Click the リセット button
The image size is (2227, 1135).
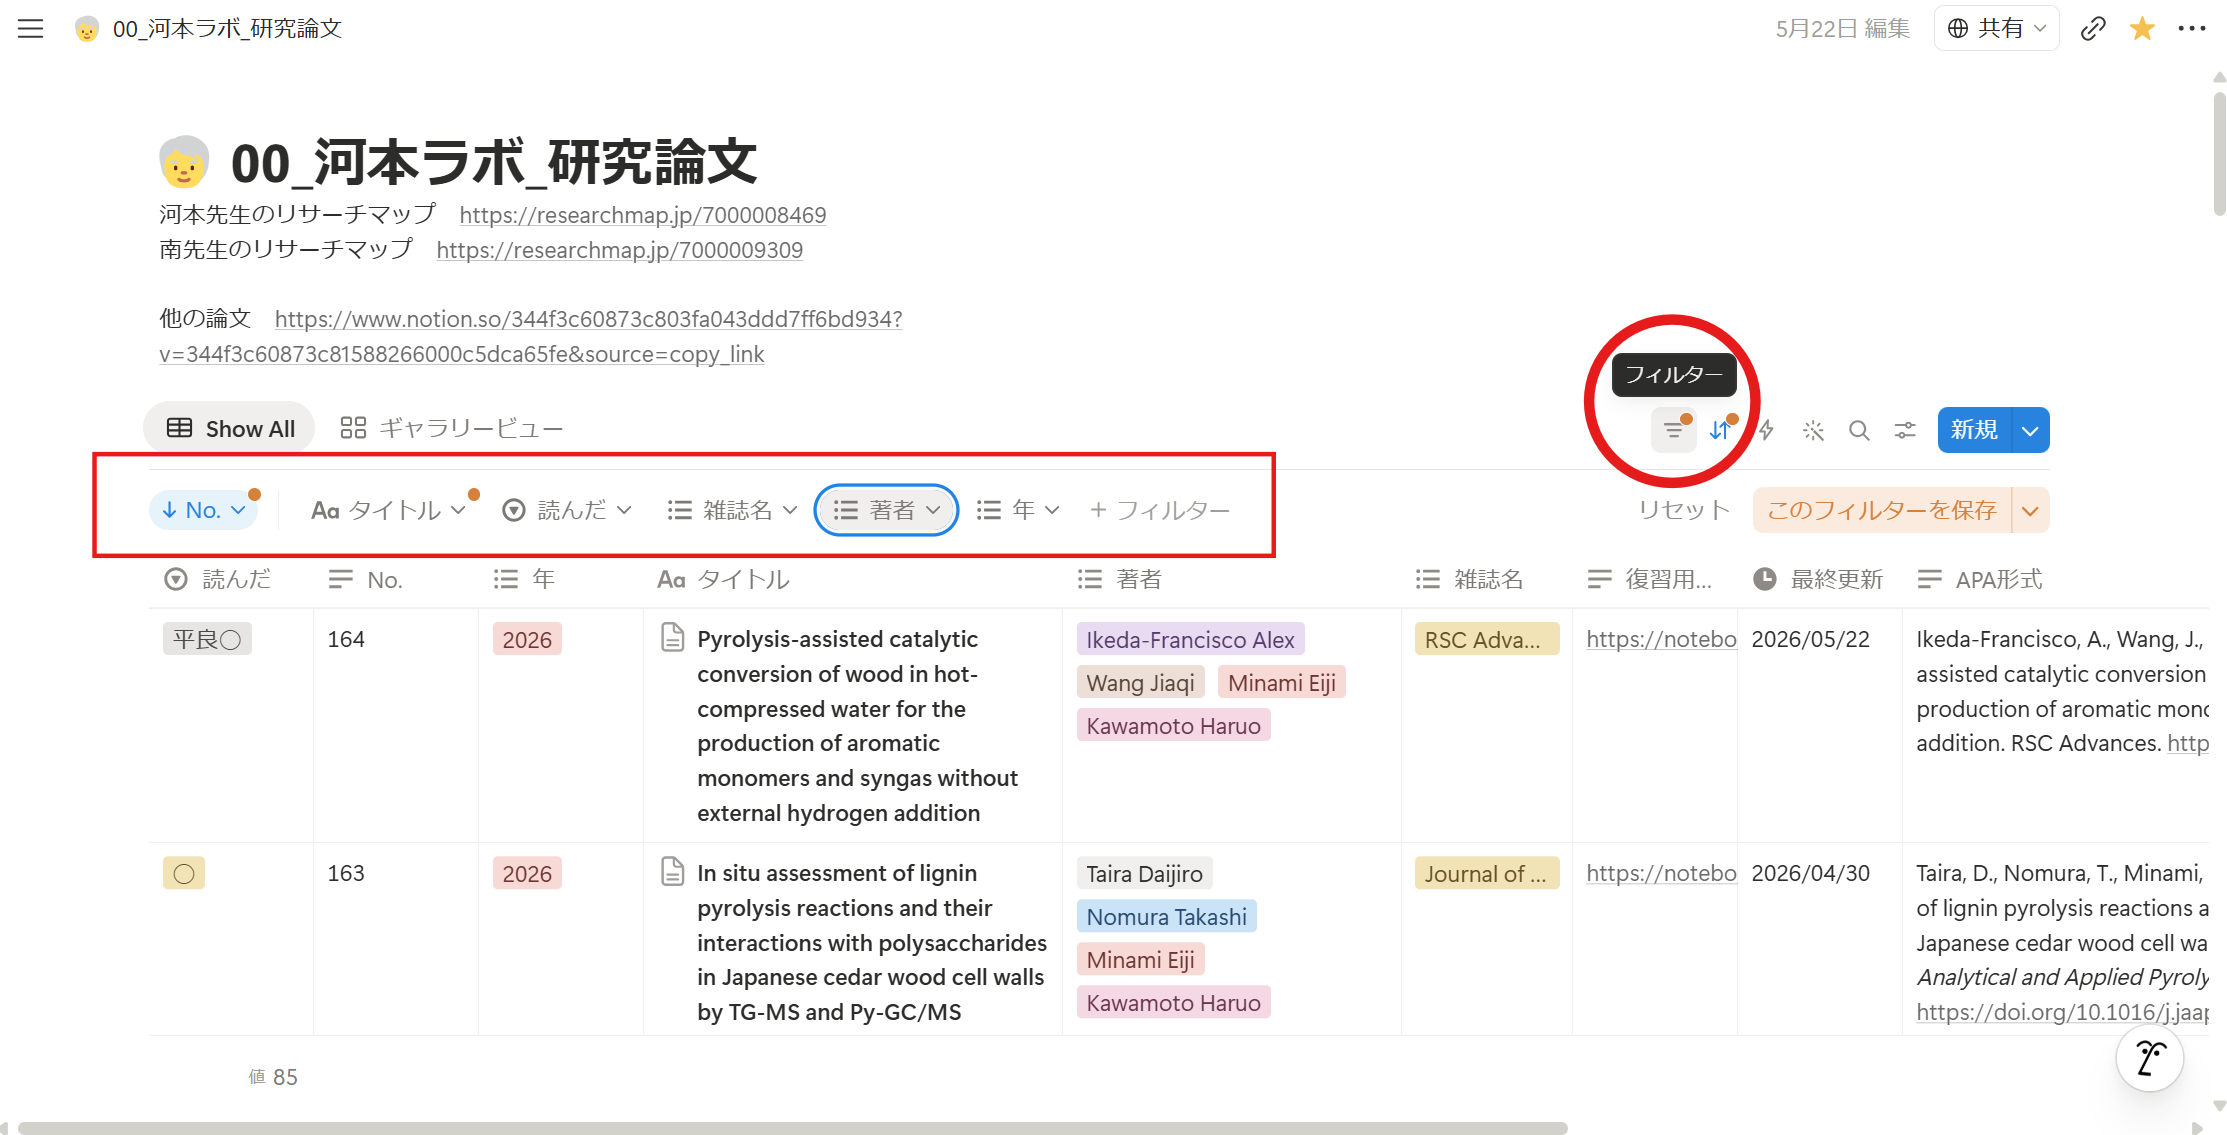pyautogui.click(x=1684, y=511)
